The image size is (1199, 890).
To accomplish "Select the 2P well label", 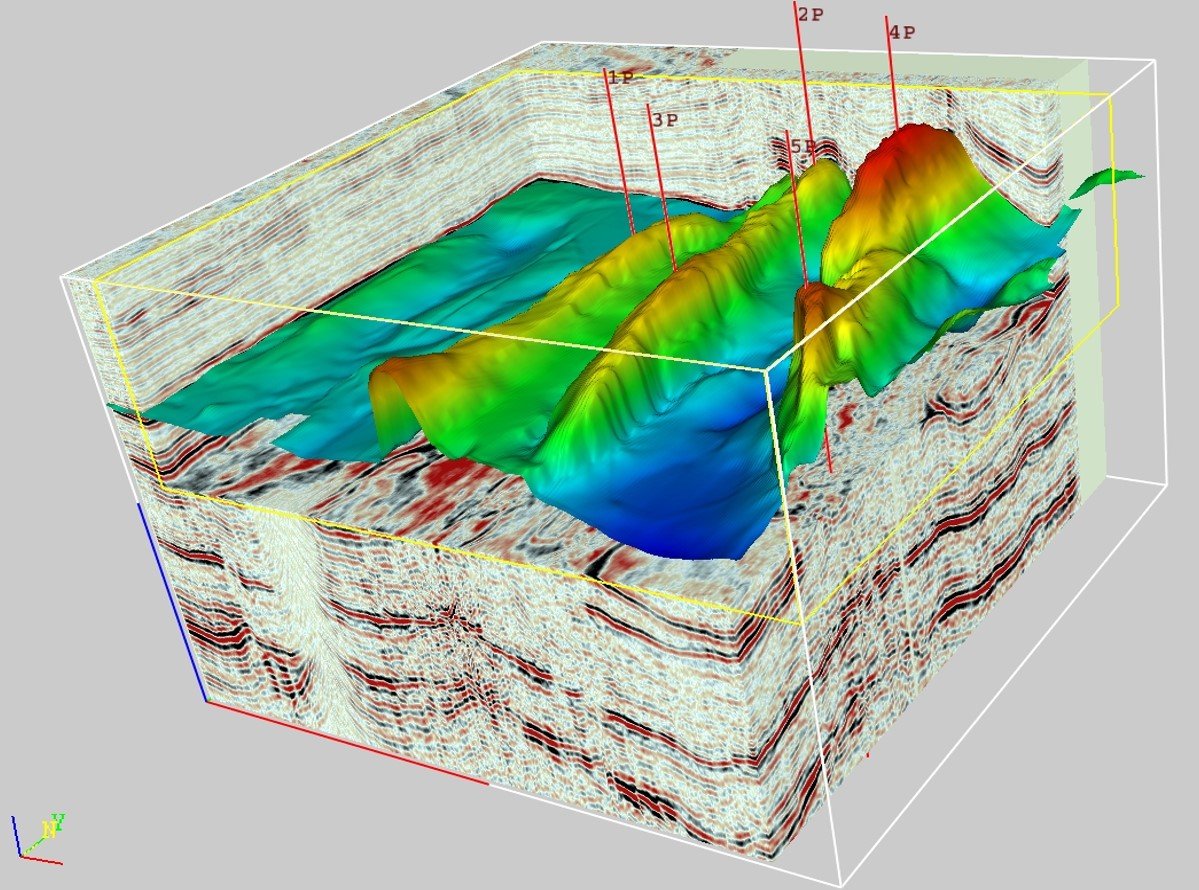I will tap(809, 15).
